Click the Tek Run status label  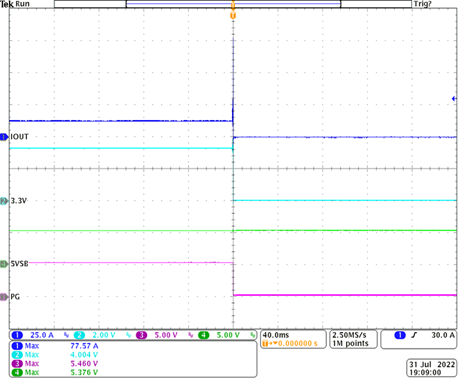click(15, 4)
